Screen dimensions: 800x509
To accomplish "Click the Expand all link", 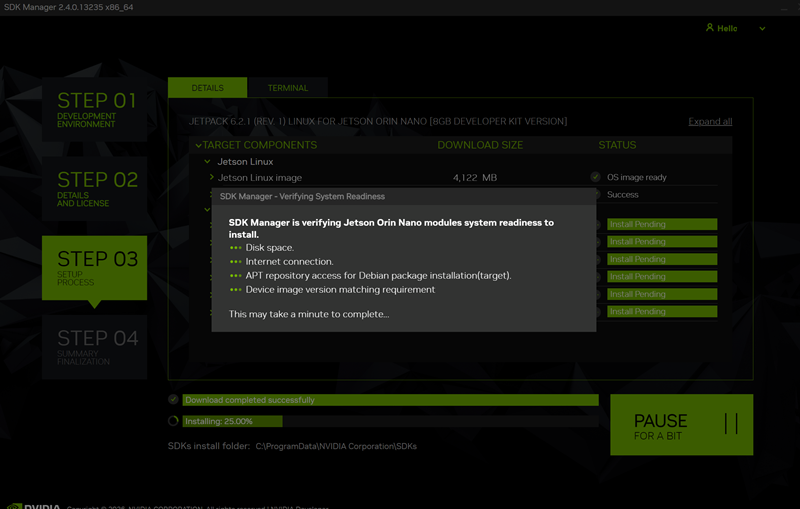I will (710, 122).
